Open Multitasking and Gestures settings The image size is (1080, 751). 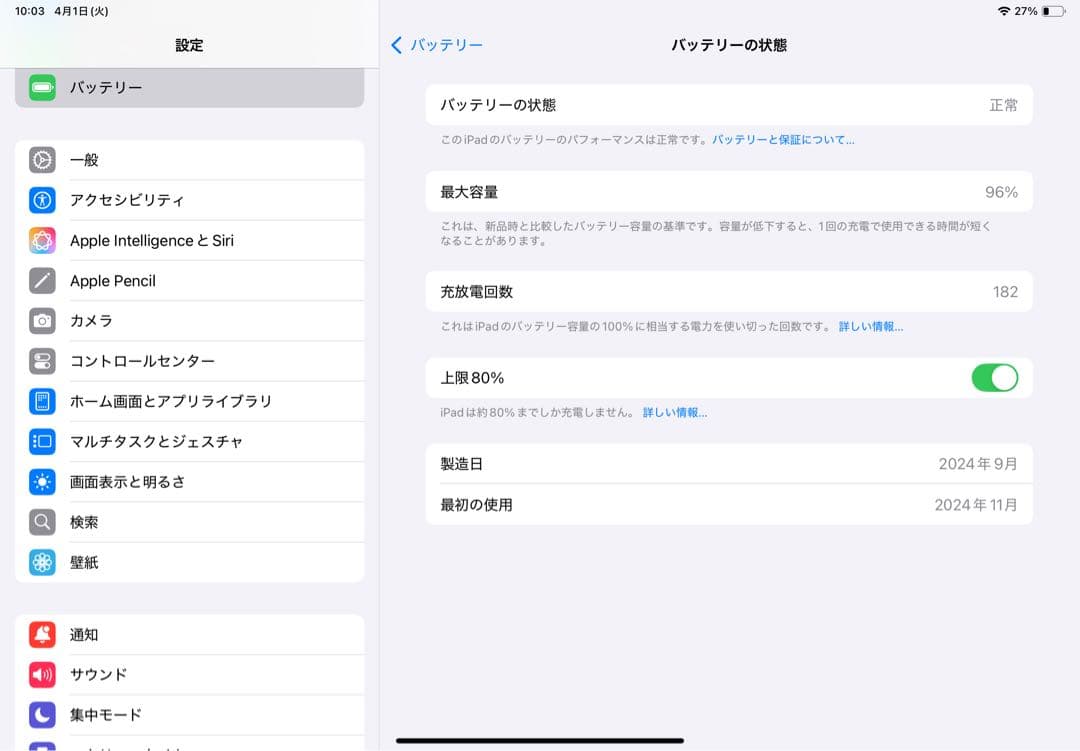pyautogui.click(x=41, y=441)
